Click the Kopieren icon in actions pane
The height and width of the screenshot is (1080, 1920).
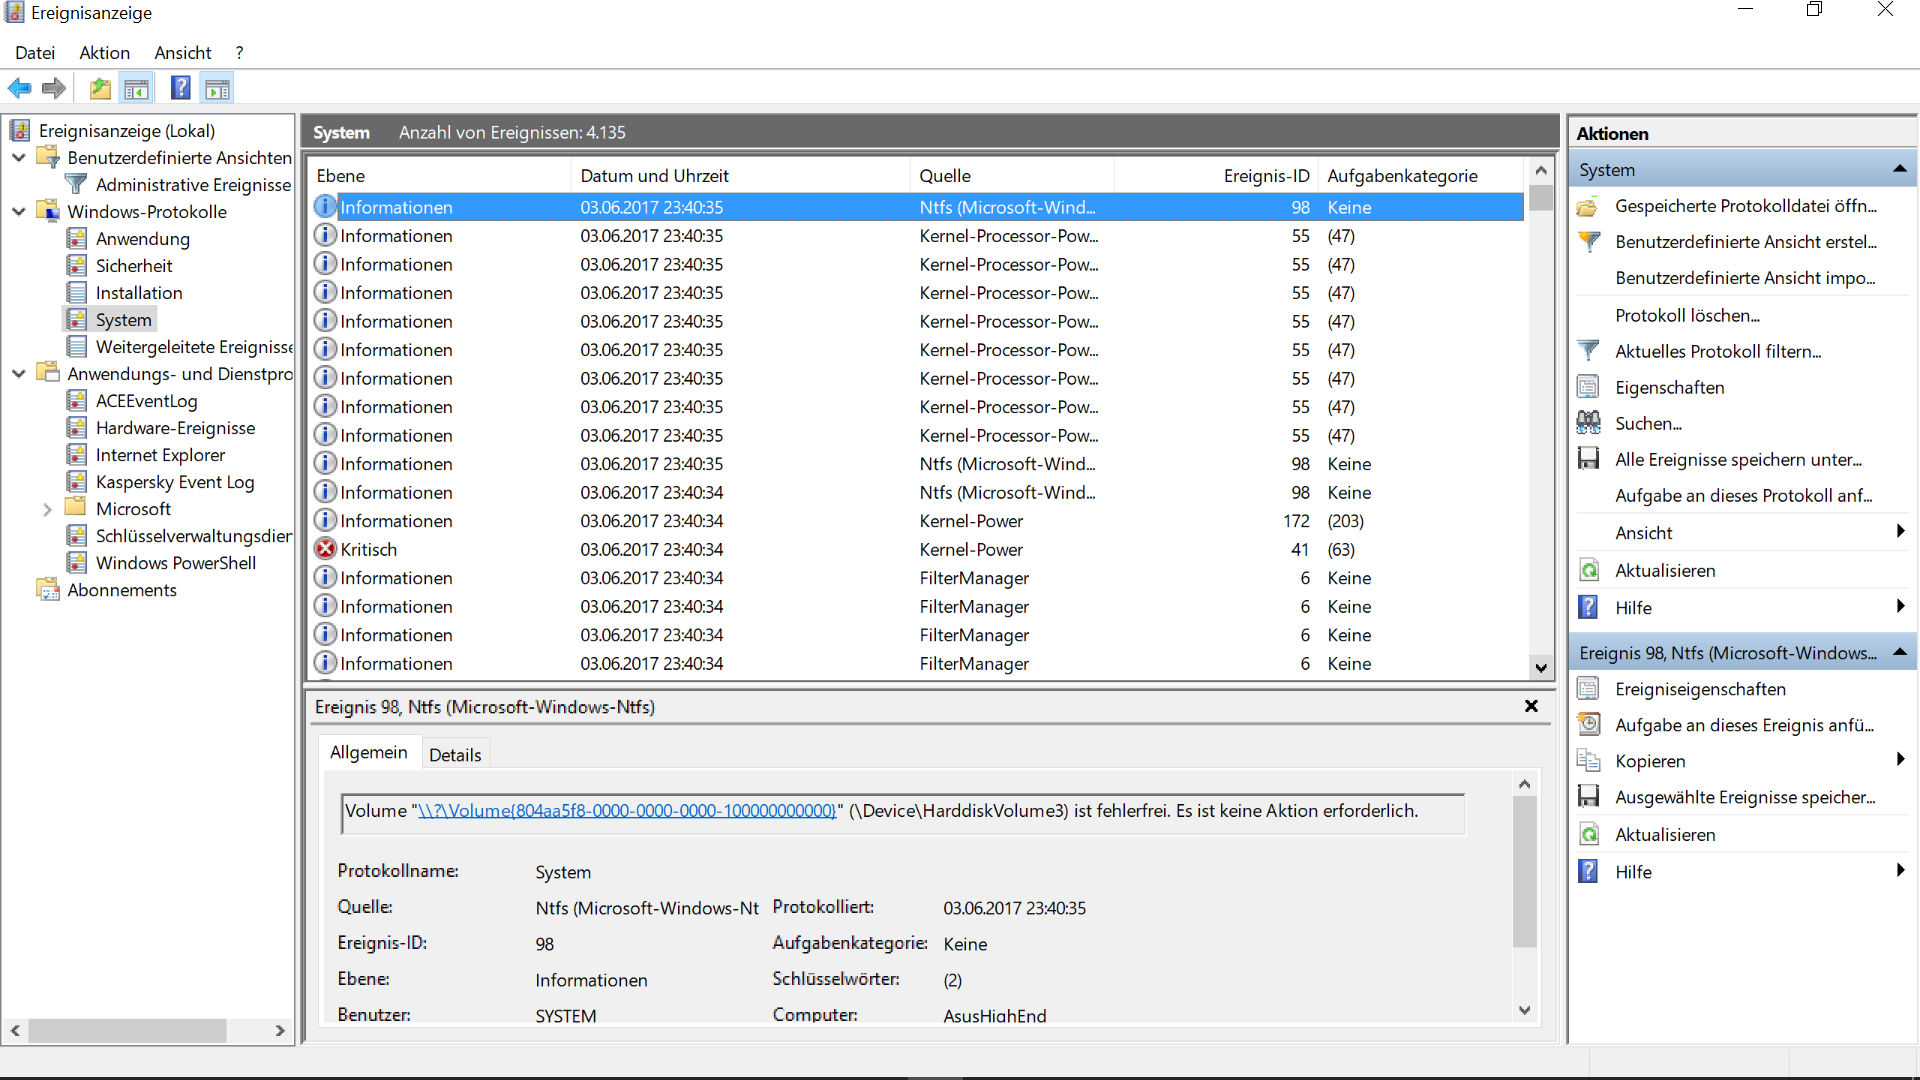point(1588,761)
